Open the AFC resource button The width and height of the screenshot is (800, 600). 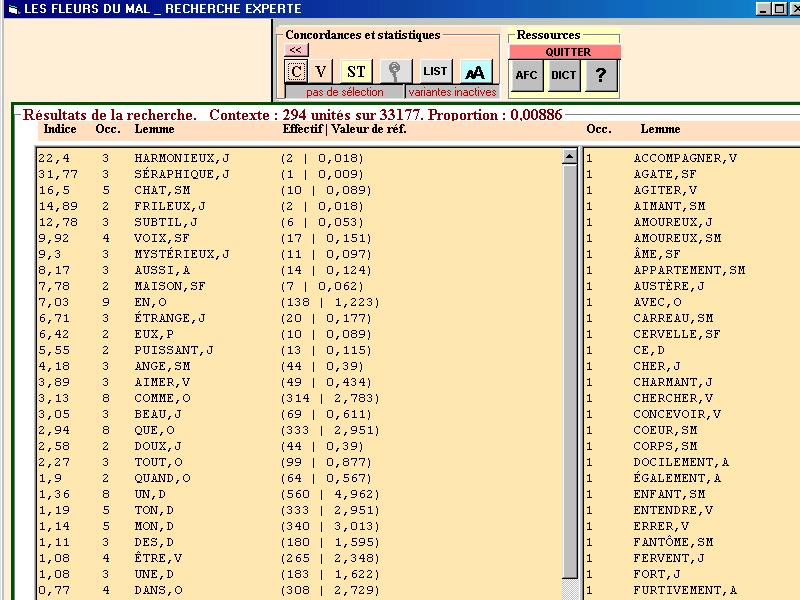526,76
